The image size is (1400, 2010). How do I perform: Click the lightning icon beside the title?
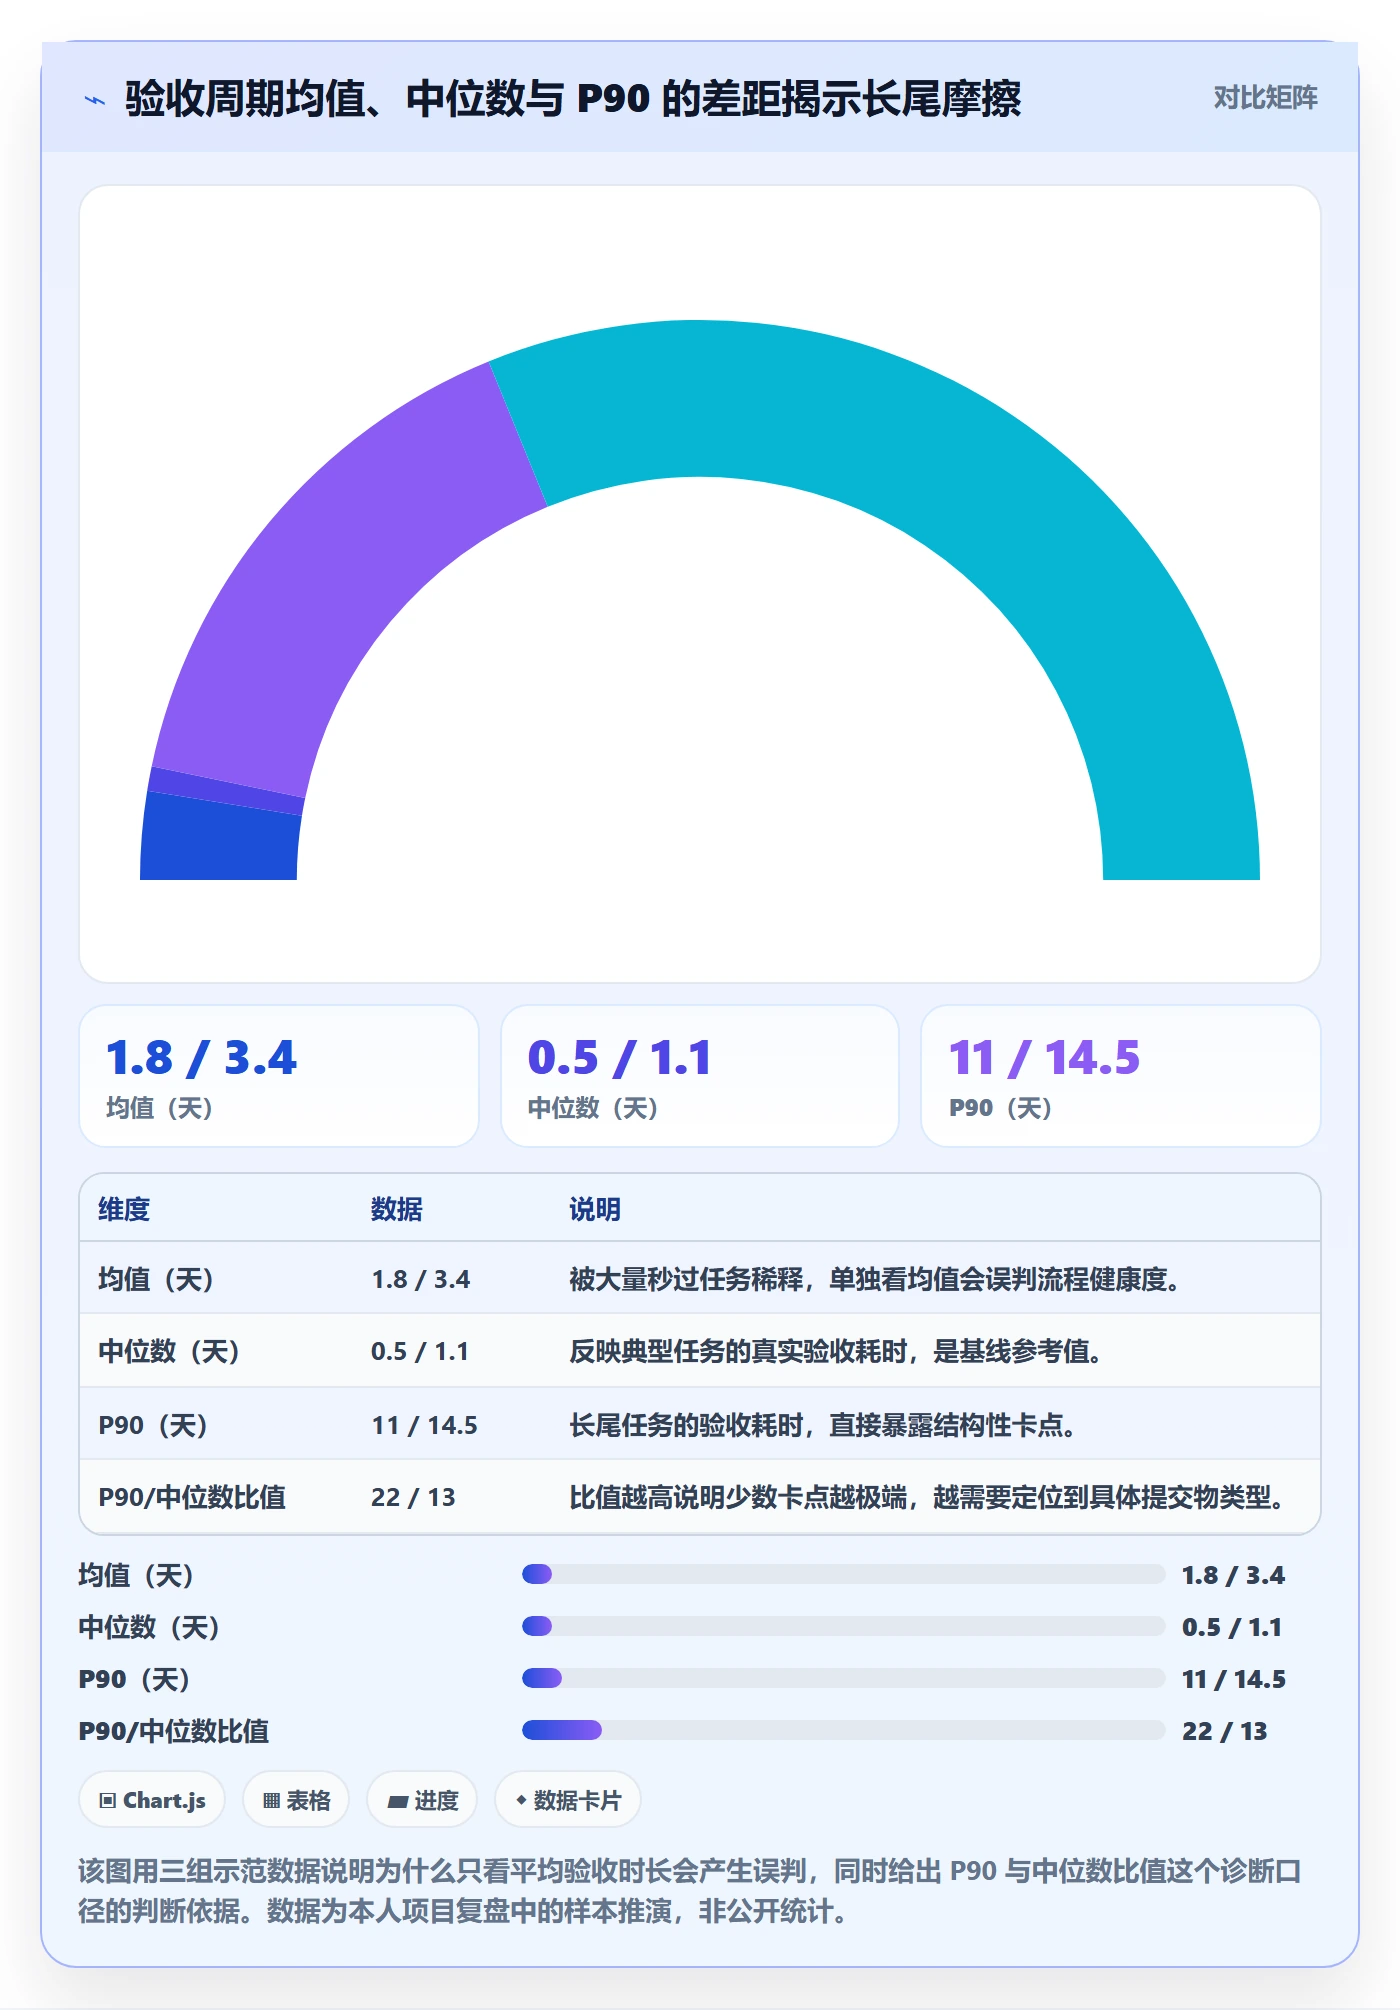(x=95, y=100)
